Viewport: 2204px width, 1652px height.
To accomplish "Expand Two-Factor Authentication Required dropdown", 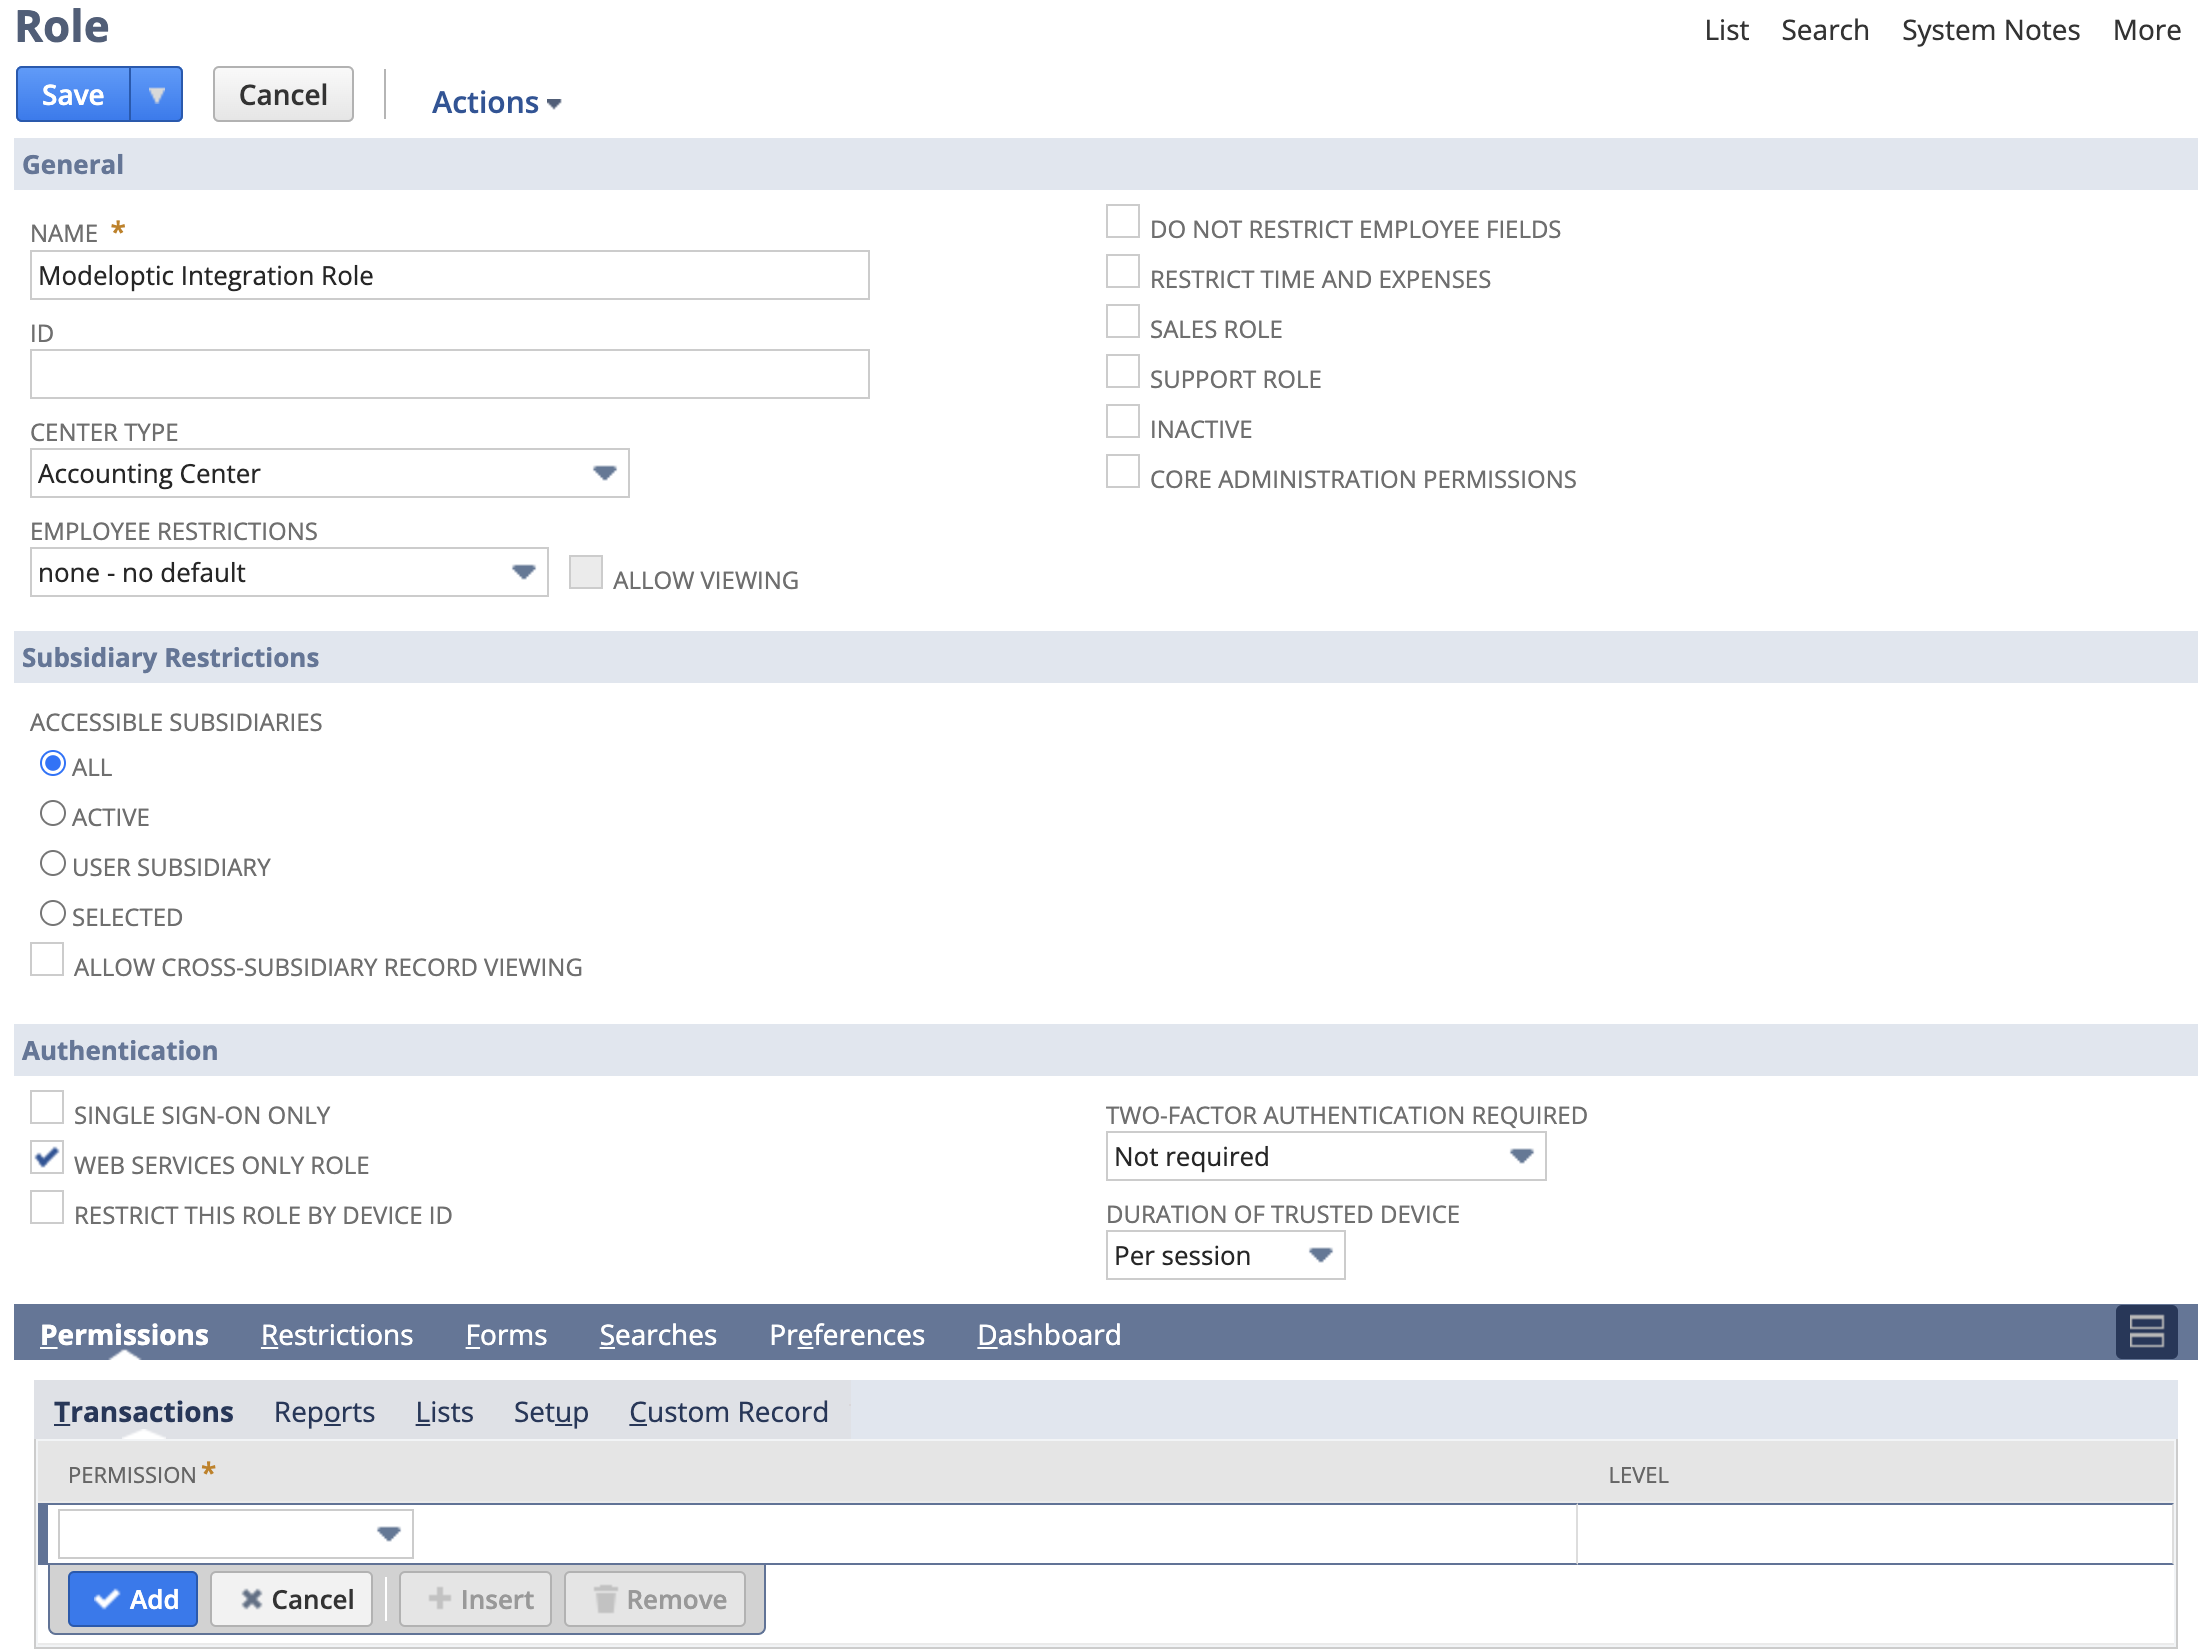I will click(1521, 1156).
